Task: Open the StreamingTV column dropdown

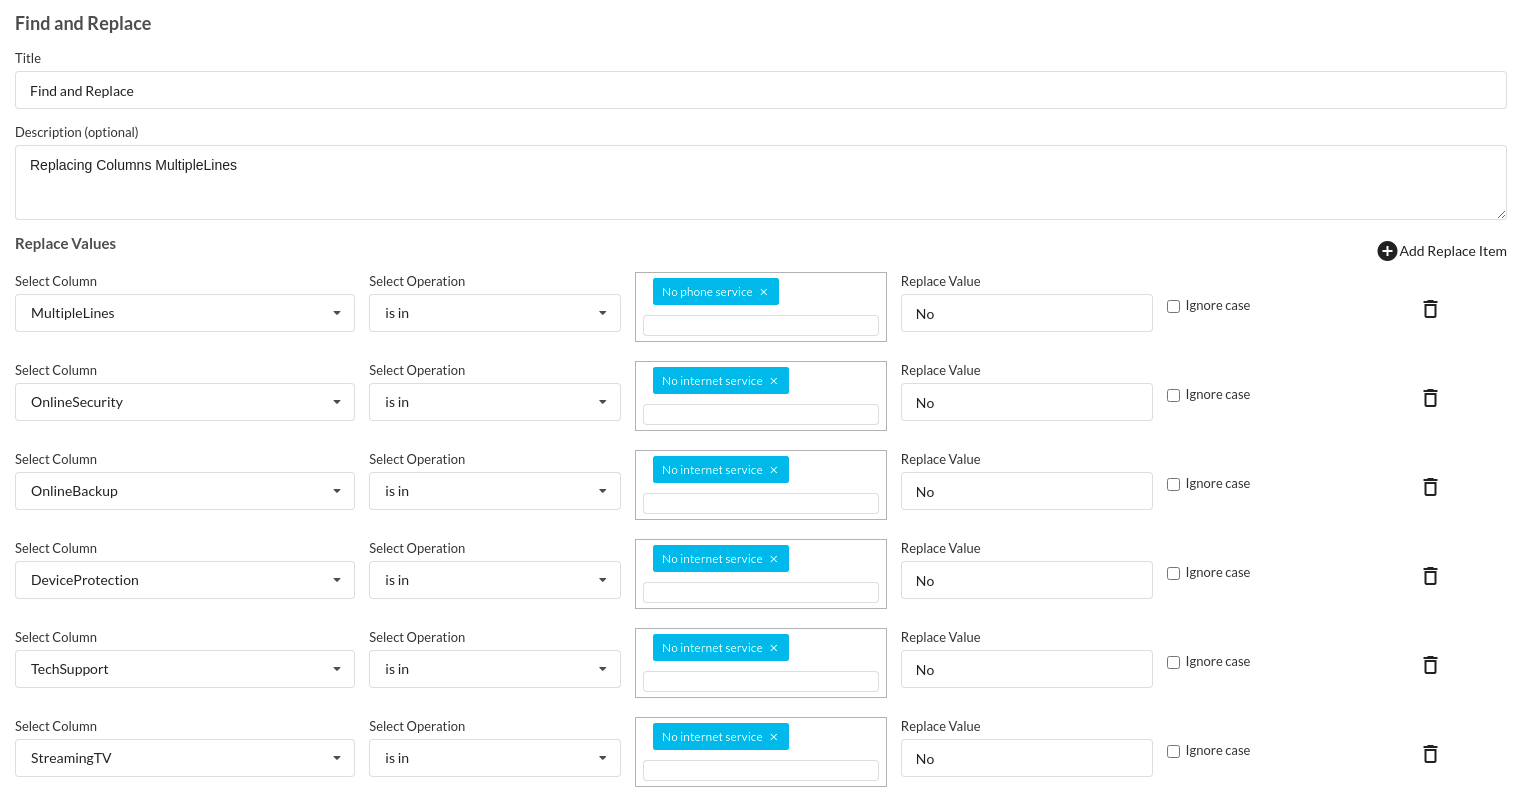Action: click(185, 758)
